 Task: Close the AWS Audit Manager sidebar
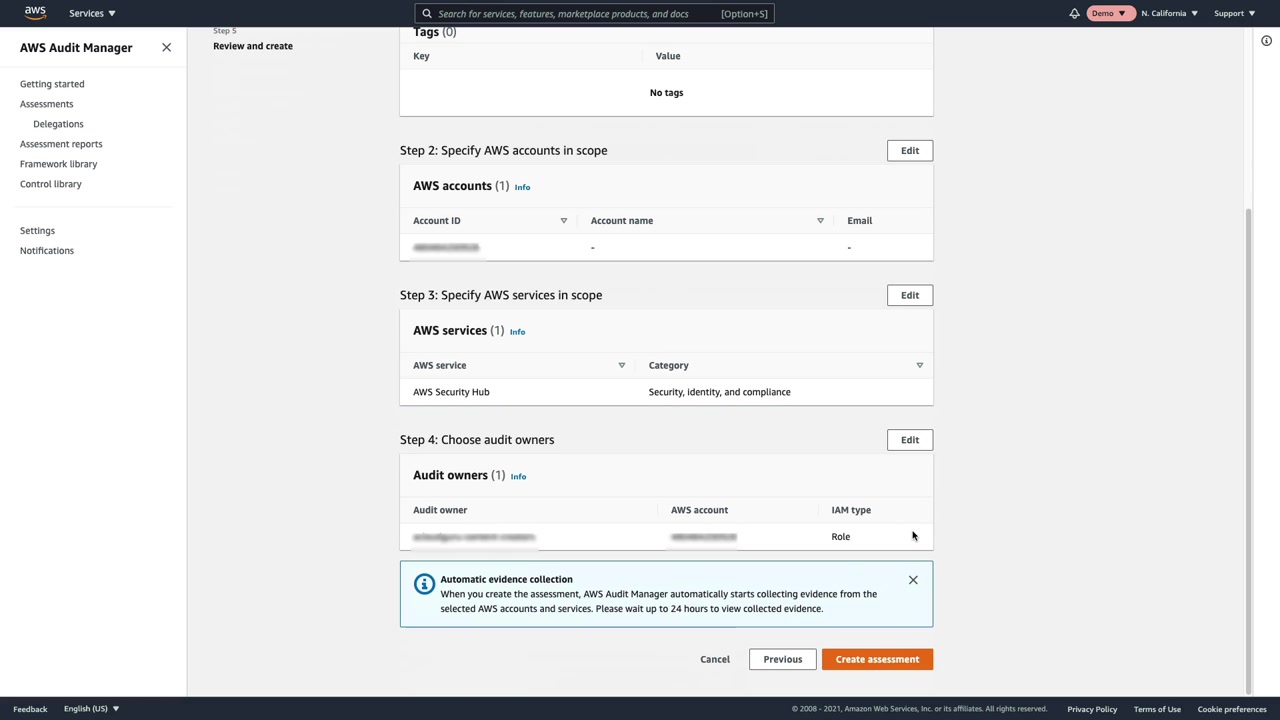pos(166,47)
